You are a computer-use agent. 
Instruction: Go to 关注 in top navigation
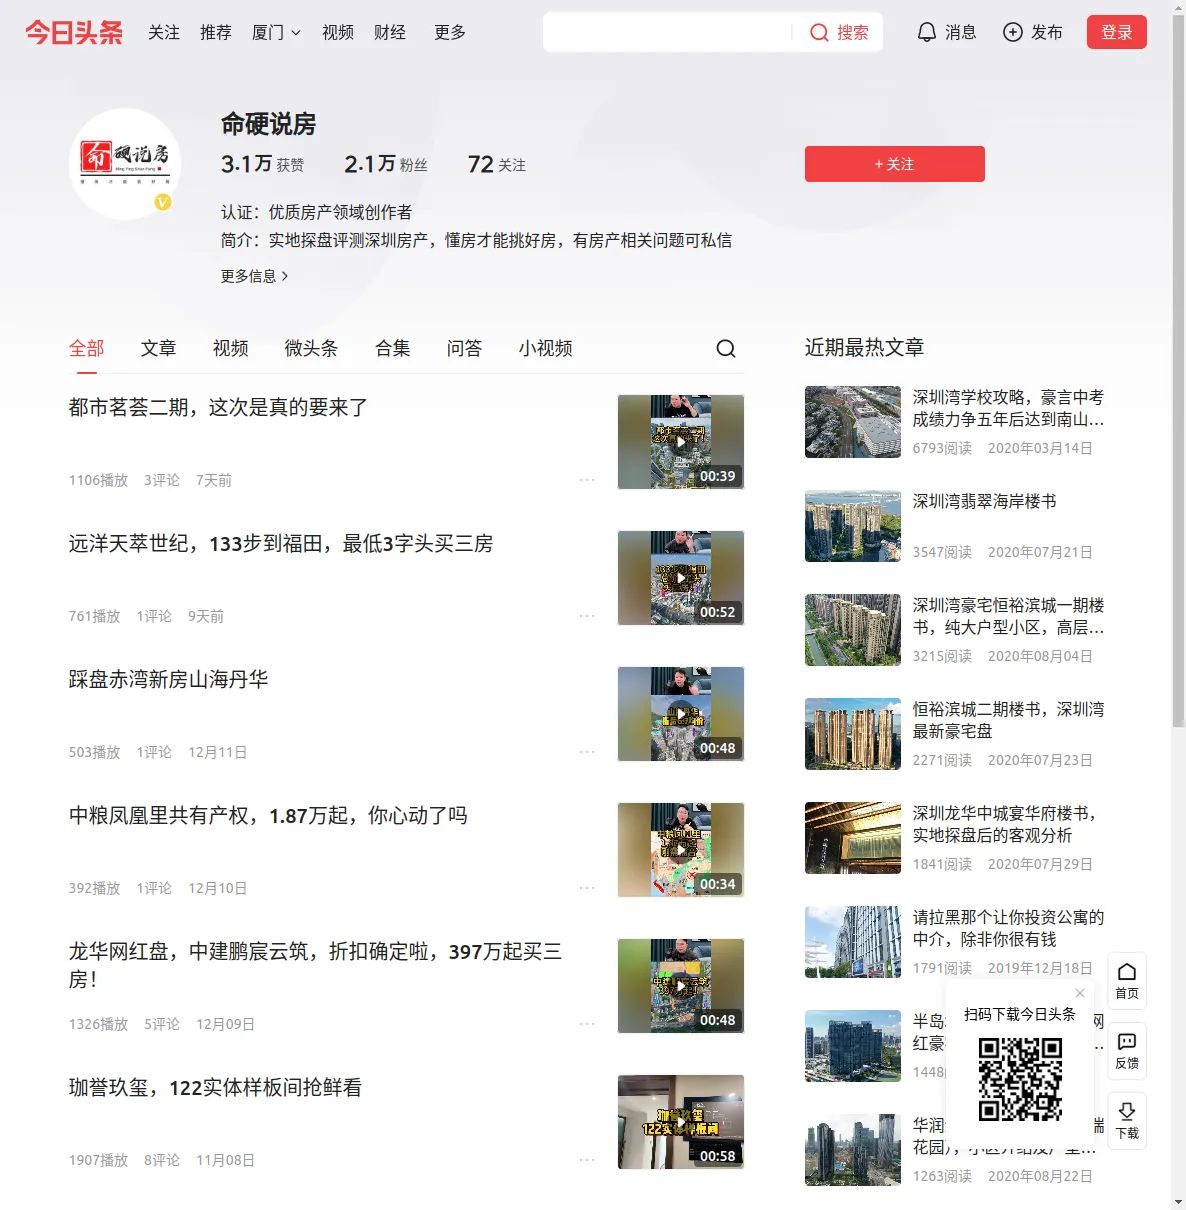[x=164, y=33]
